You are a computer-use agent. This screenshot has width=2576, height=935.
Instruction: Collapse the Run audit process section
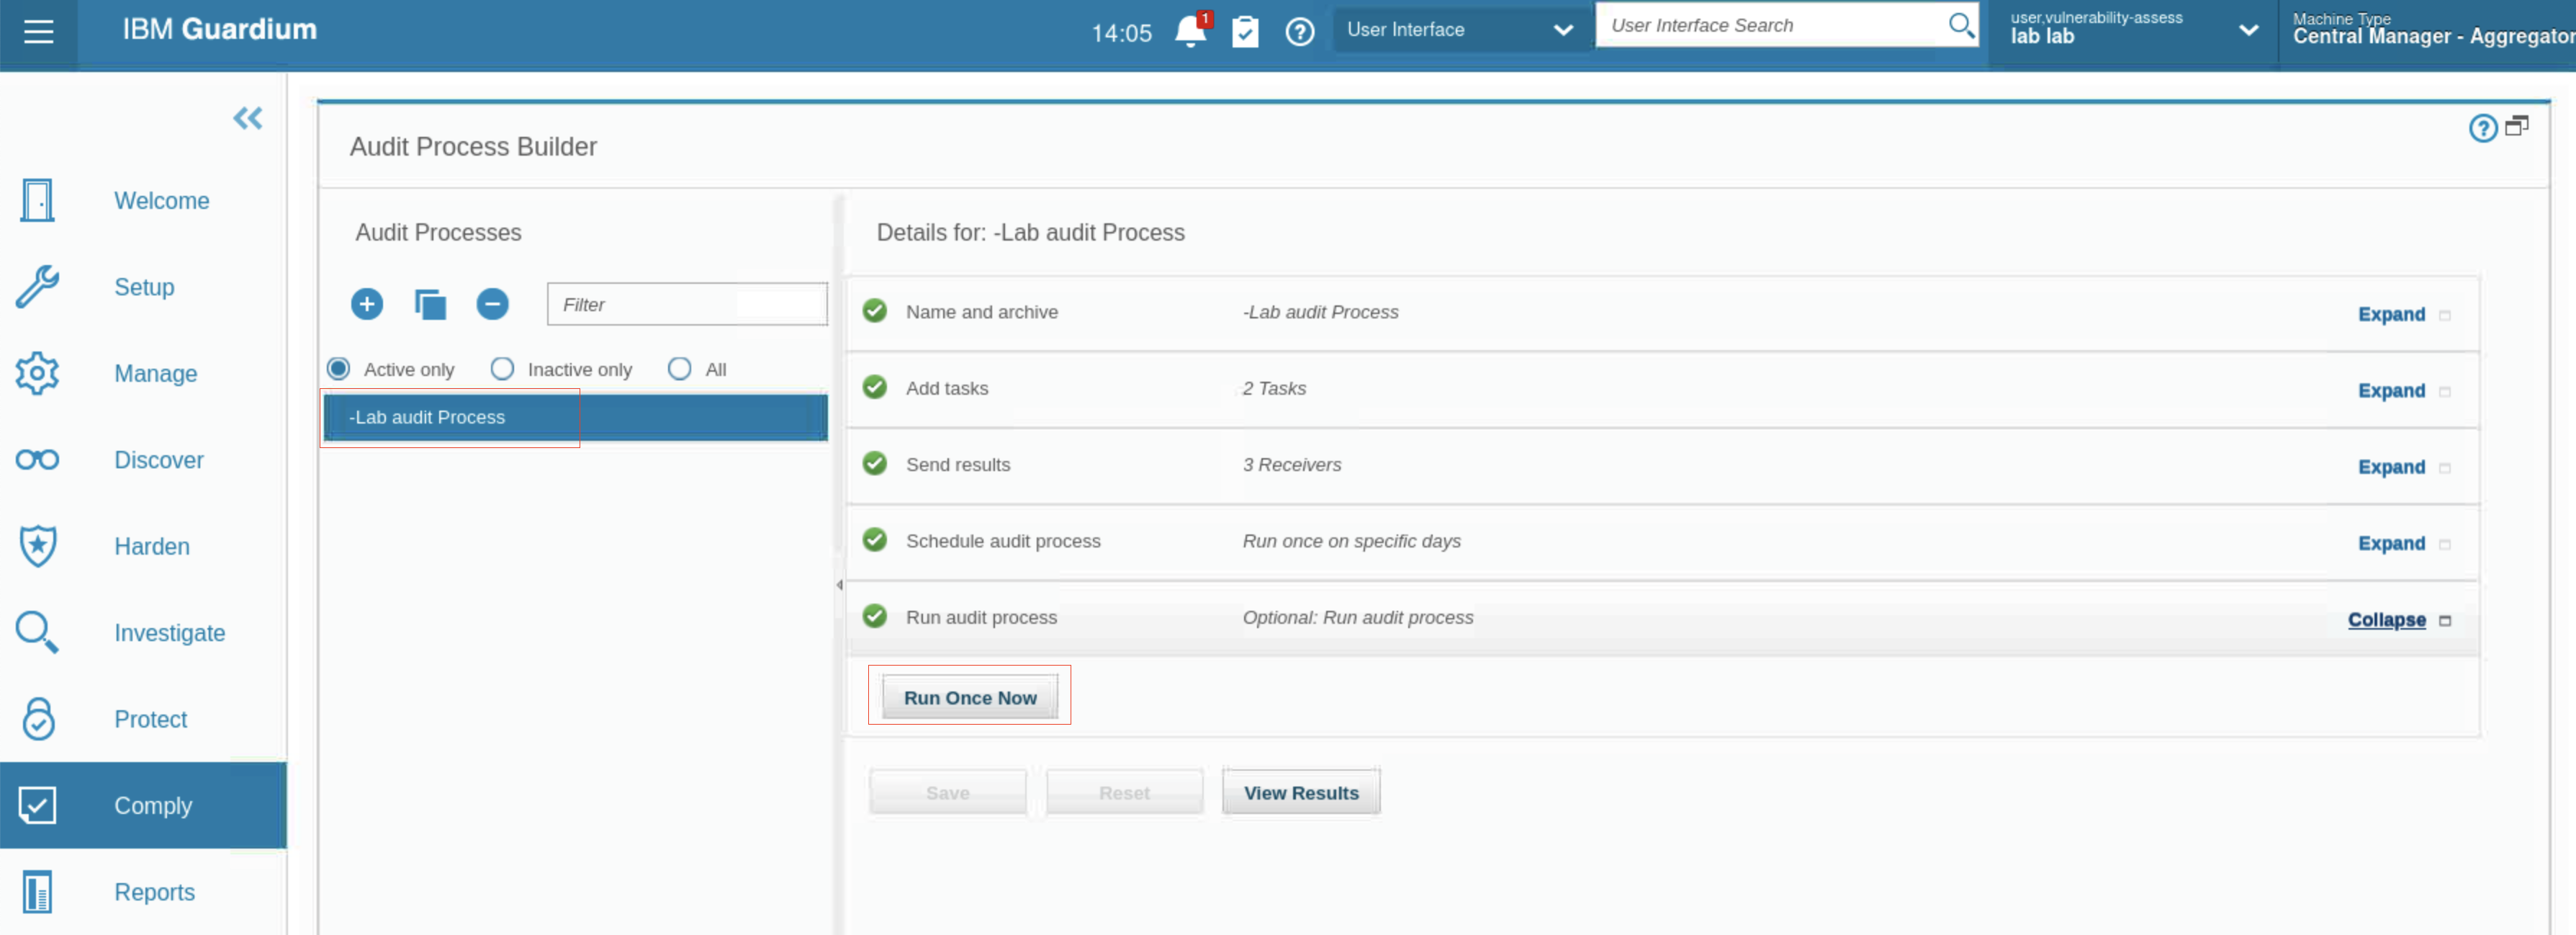(x=2386, y=620)
